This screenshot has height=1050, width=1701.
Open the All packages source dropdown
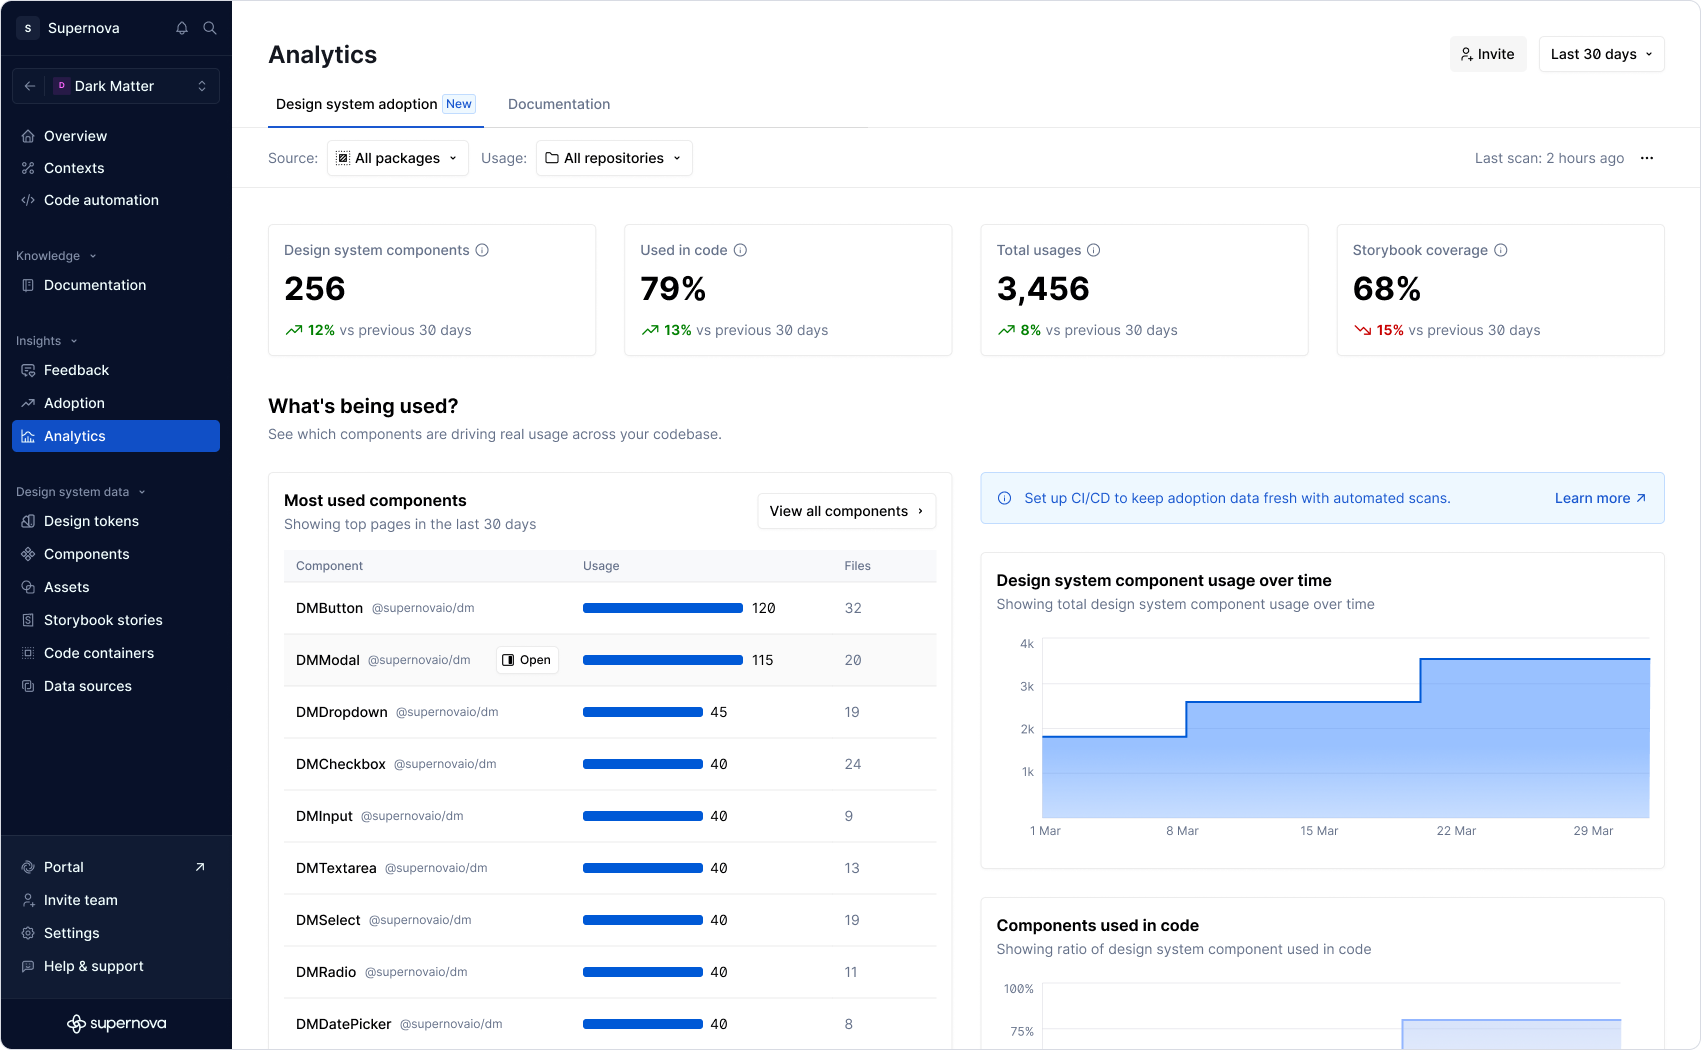tap(397, 158)
